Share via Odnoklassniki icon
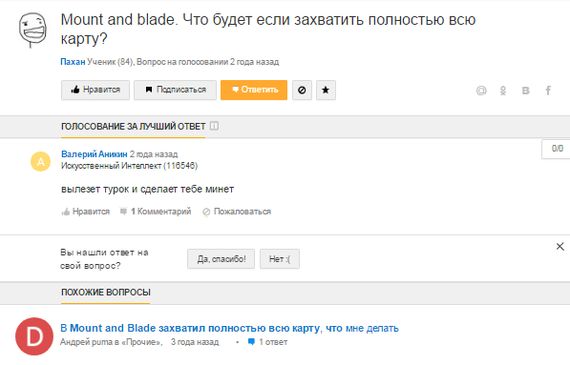570x365 pixels. pos(503,90)
